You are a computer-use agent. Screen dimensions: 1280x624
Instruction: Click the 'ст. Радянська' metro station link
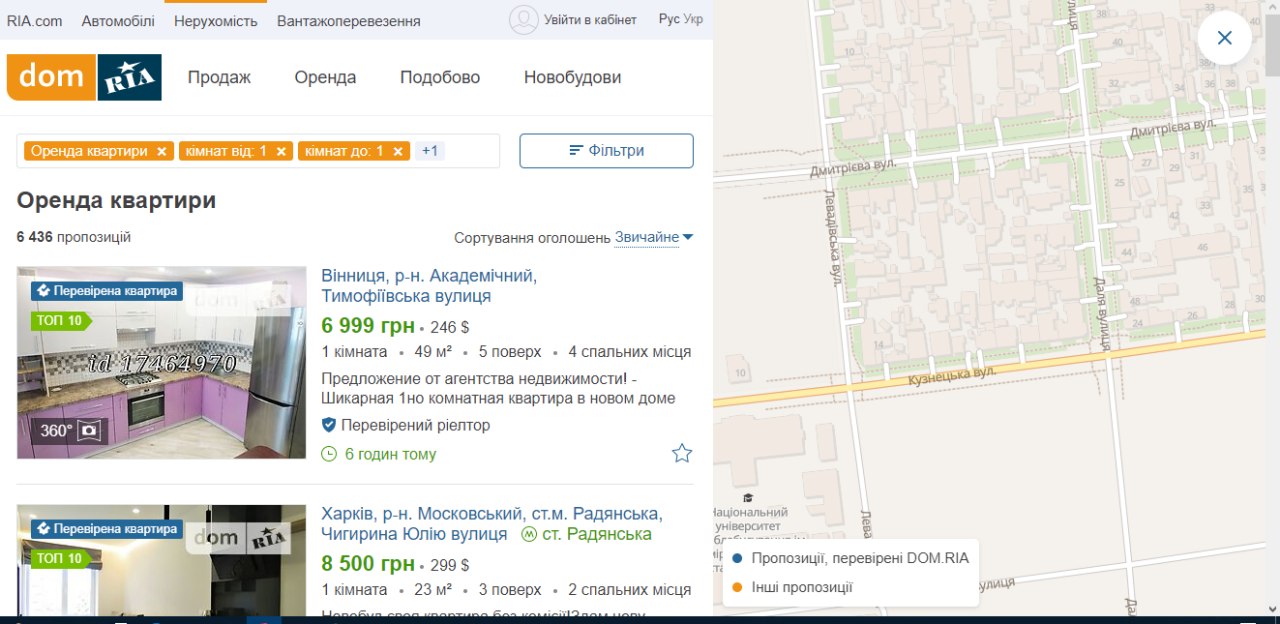pyautogui.click(x=587, y=534)
